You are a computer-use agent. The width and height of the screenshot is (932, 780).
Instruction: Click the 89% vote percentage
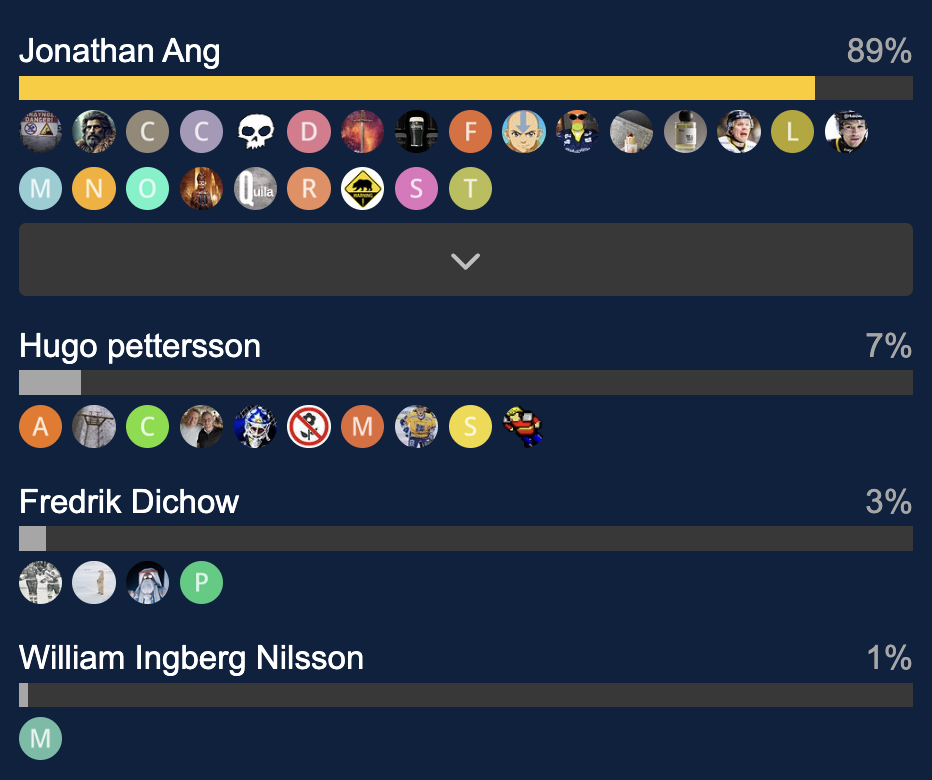point(879,51)
